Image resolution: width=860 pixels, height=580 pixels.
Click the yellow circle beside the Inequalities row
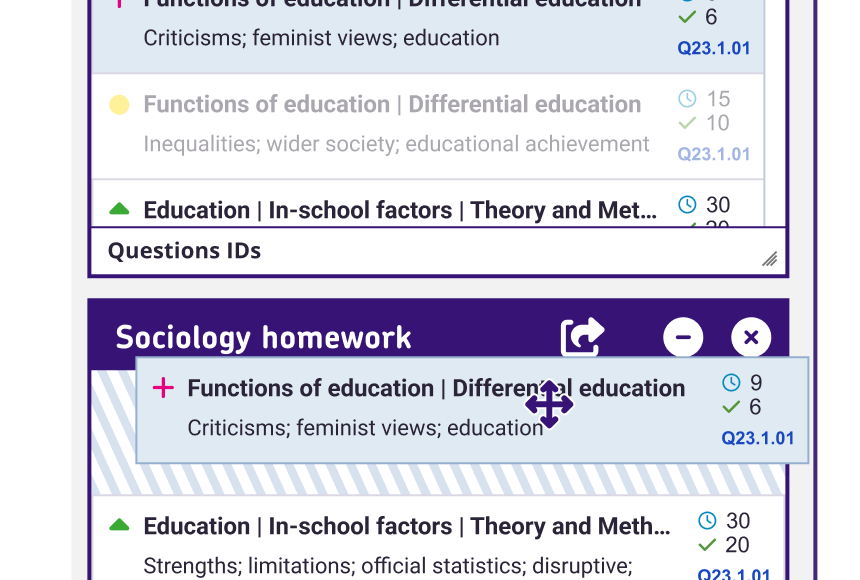[x=119, y=105]
